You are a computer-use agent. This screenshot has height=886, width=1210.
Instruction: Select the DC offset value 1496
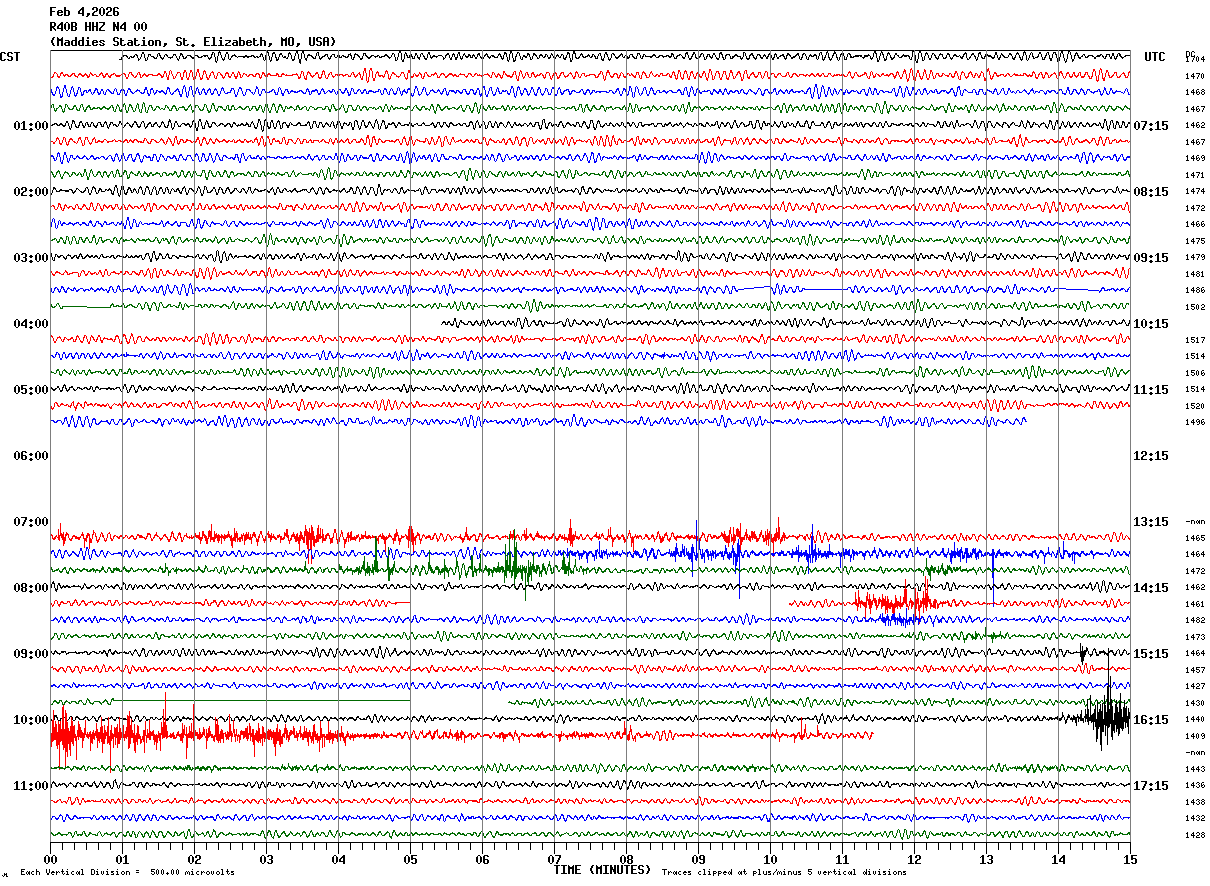(x=1195, y=422)
